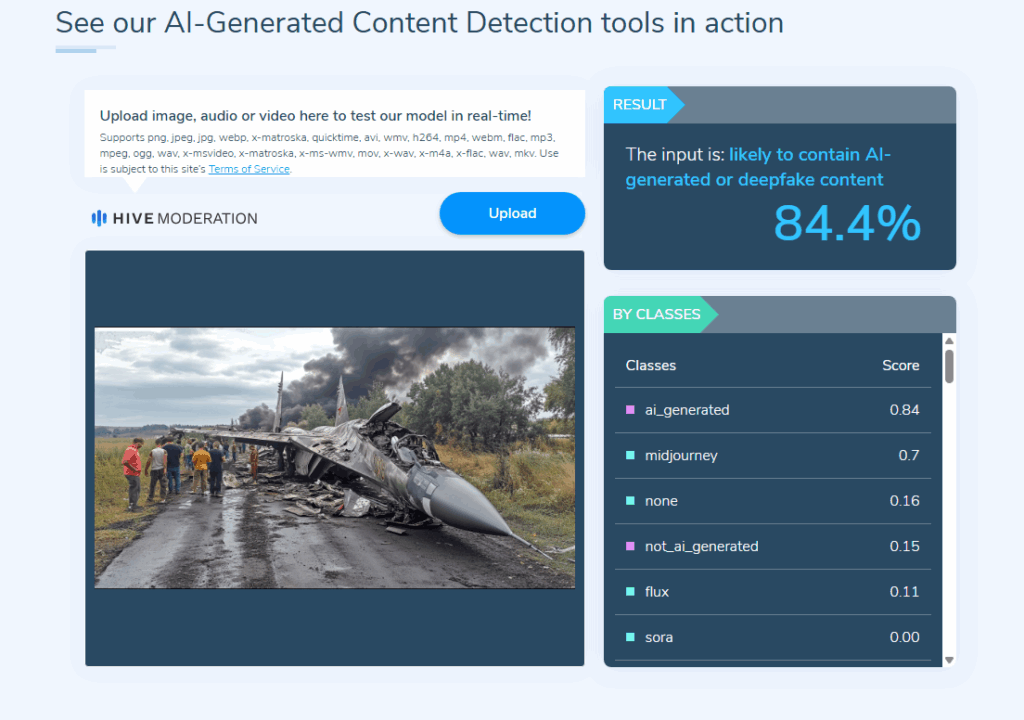
Task: Click the blue Upload button
Action: click(x=512, y=213)
